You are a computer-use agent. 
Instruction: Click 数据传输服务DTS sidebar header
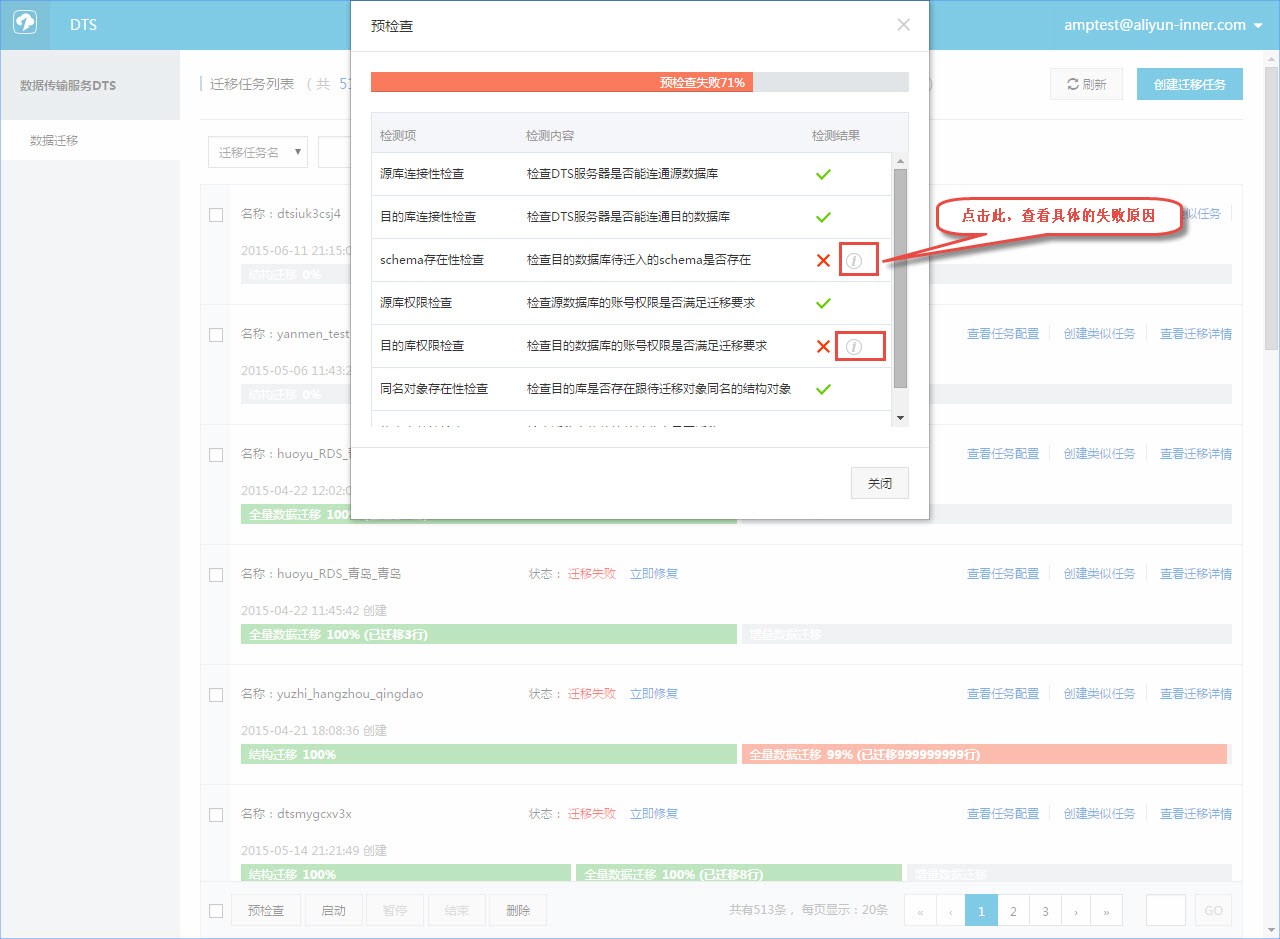[x=68, y=86]
